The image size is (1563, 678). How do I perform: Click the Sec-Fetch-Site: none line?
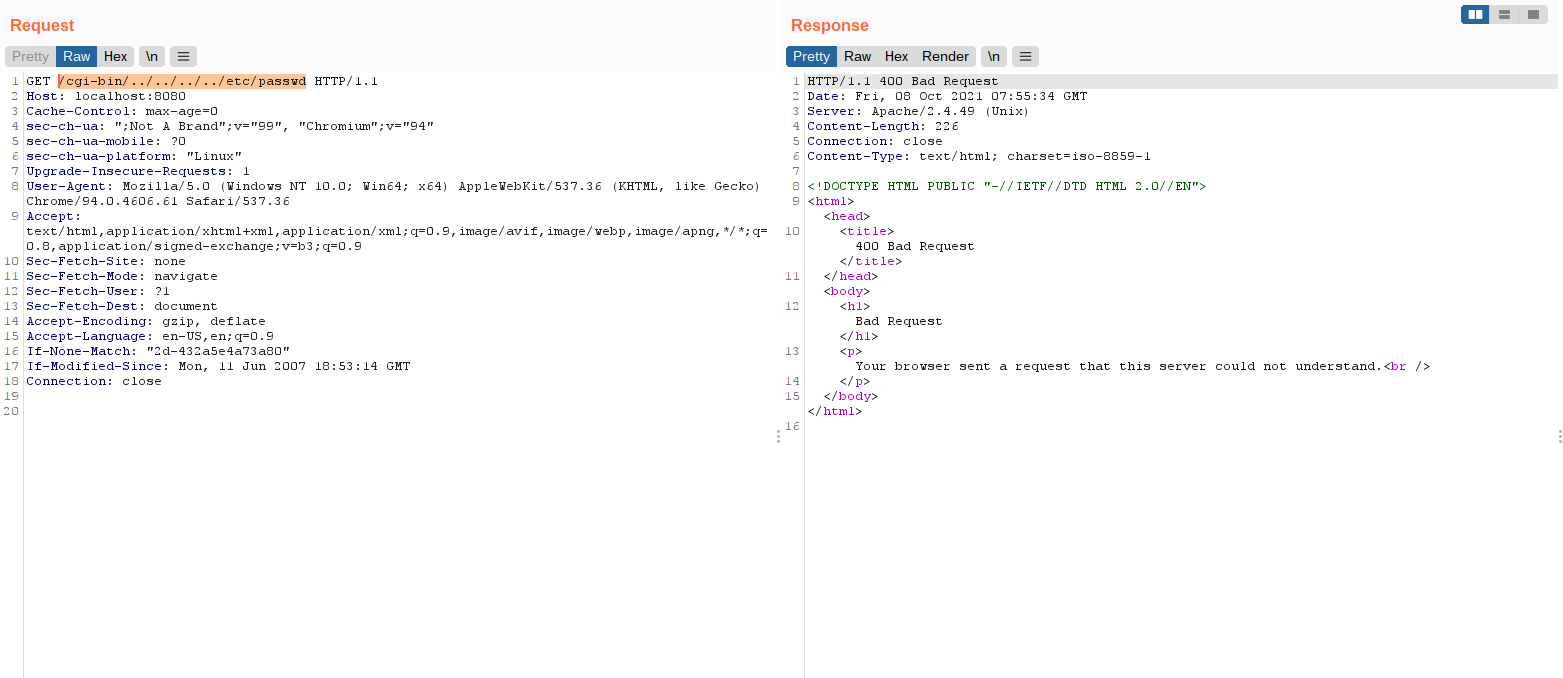coord(106,261)
